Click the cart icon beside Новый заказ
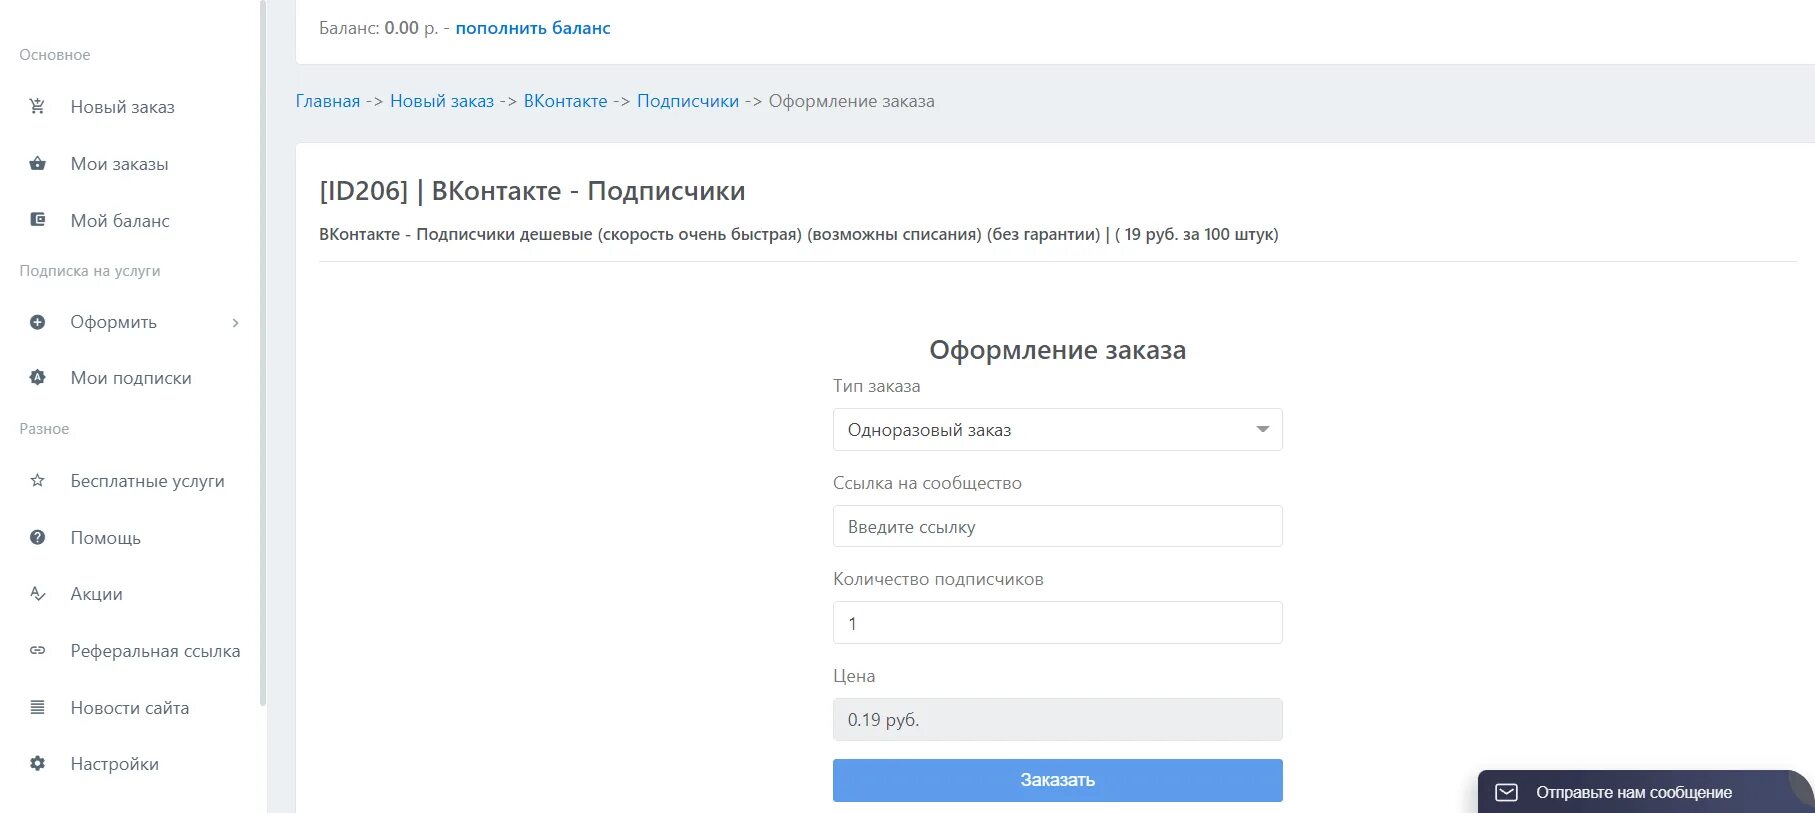This screenshot has height=813, width=1815. (37, 106)
